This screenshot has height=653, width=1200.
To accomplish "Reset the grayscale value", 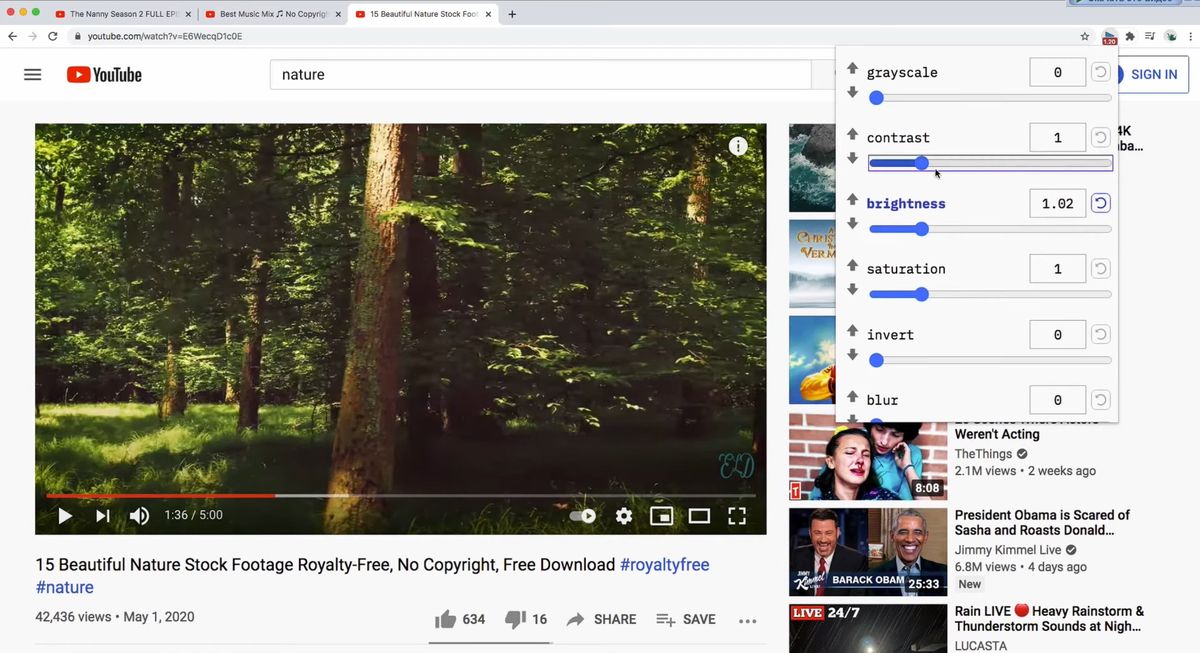I will [1100, 72].
